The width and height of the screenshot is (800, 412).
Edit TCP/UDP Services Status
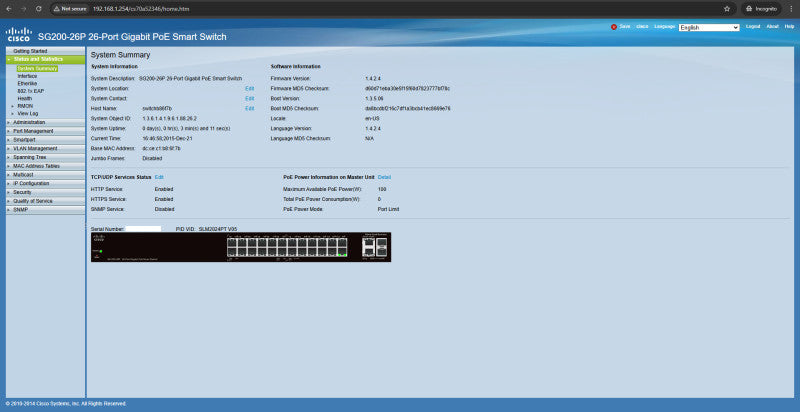click(159, 177)
